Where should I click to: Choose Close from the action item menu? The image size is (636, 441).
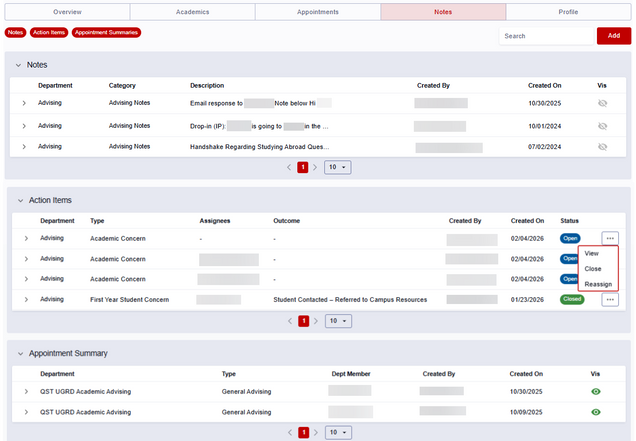[x=593, y=269]
